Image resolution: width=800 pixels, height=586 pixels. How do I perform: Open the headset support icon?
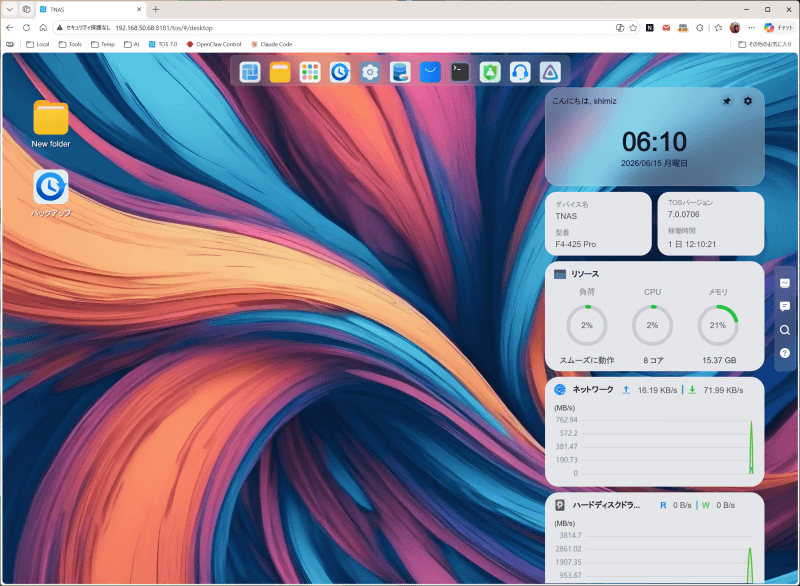(520, 72)
